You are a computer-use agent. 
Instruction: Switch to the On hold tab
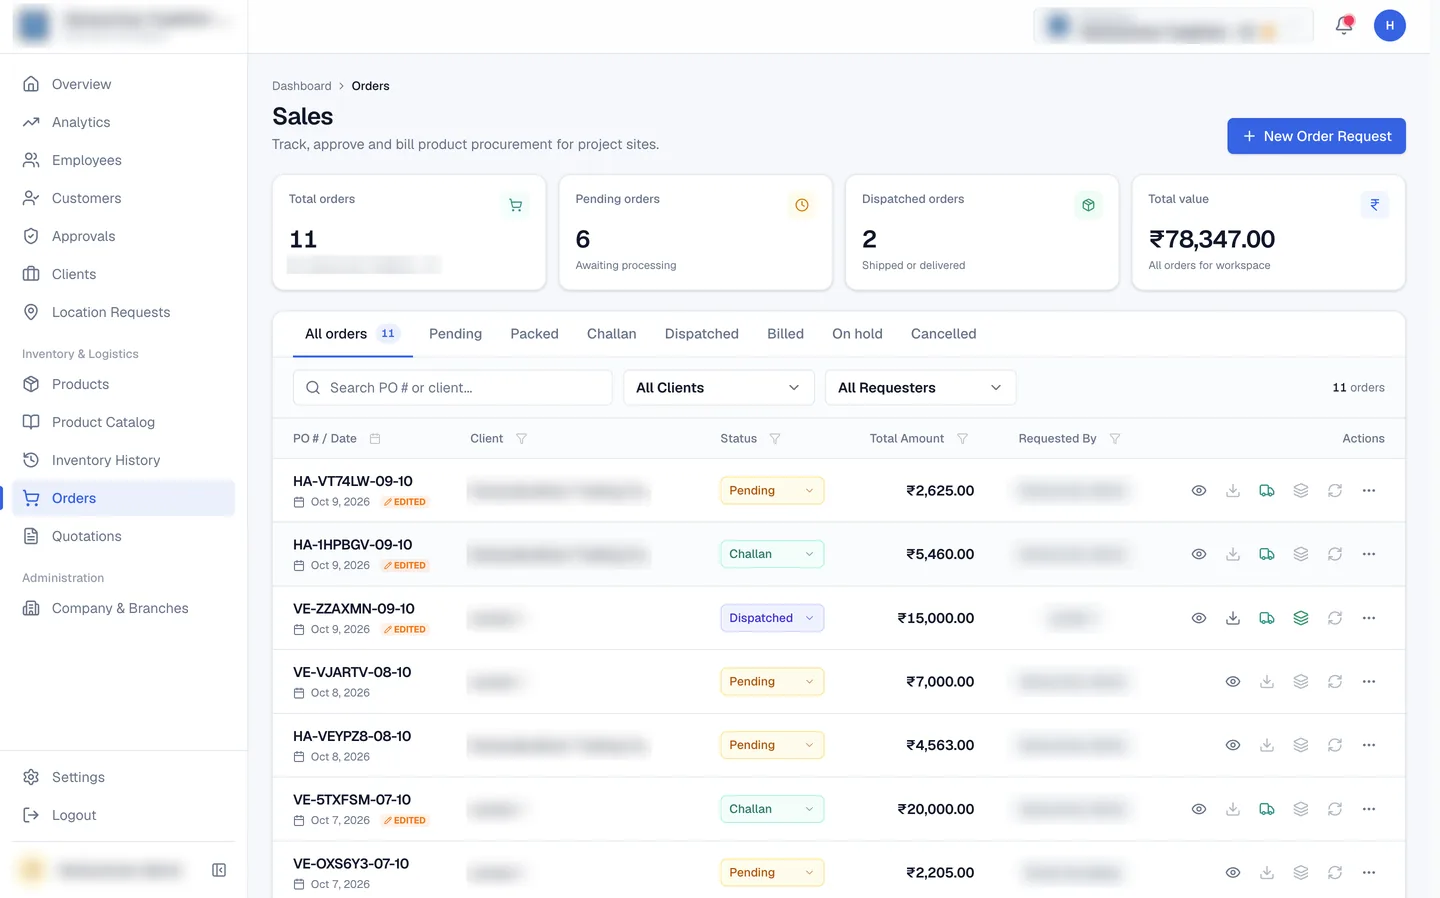point(857,334)
